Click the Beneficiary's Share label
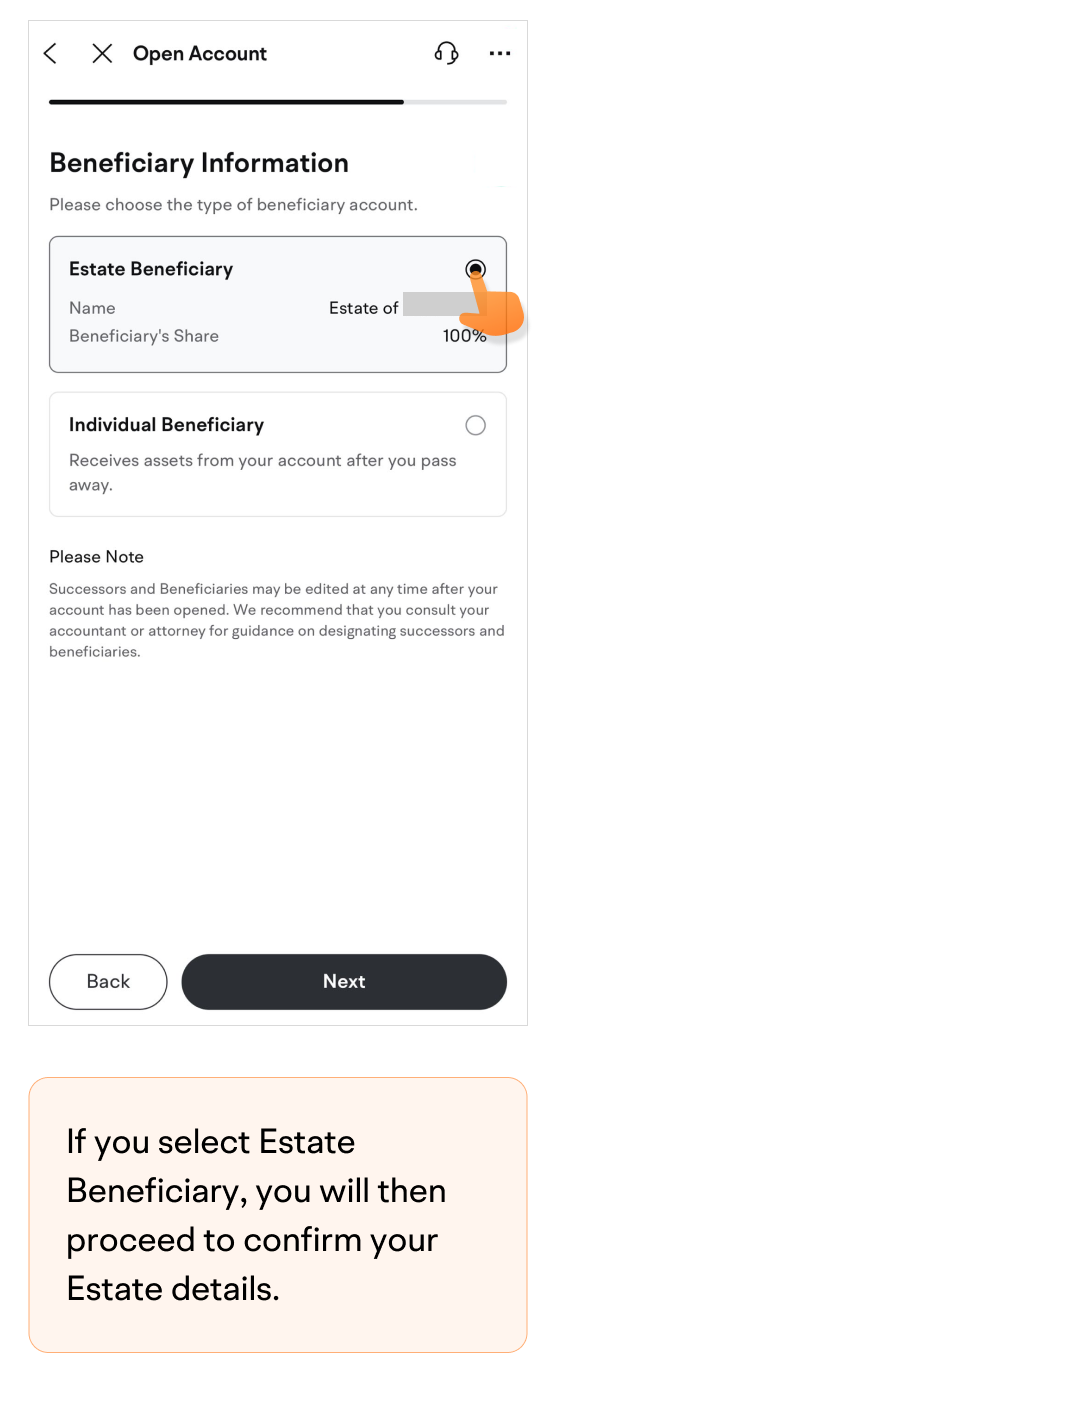This screenshot has width=1072, height=1412. (144, 336)
